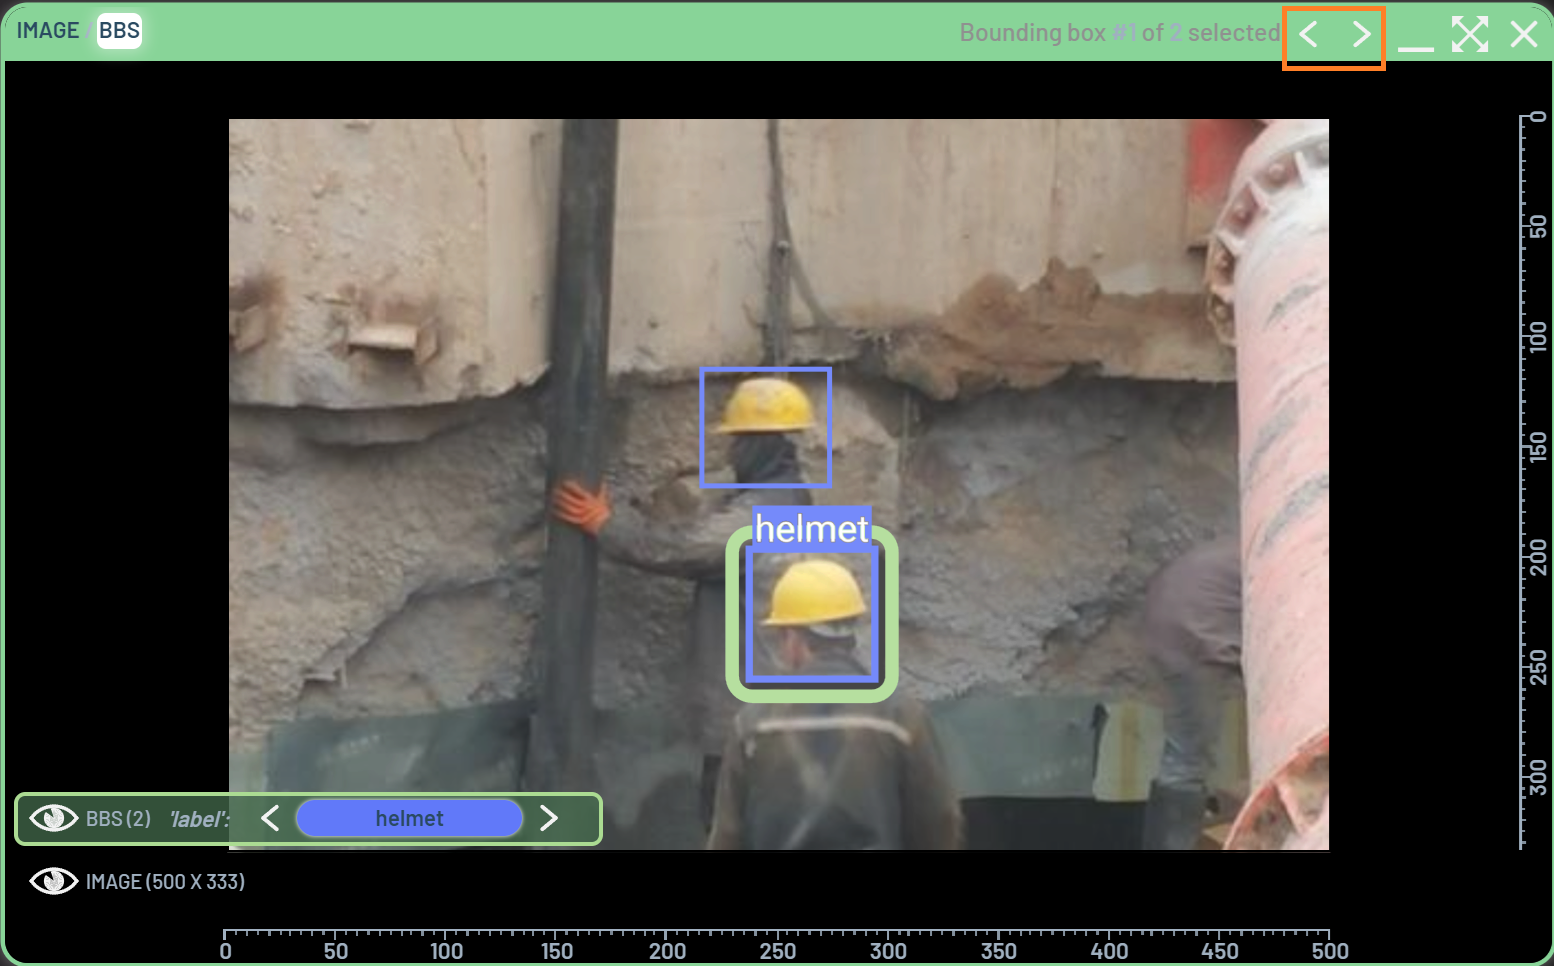Select the BBS tab

119,31
